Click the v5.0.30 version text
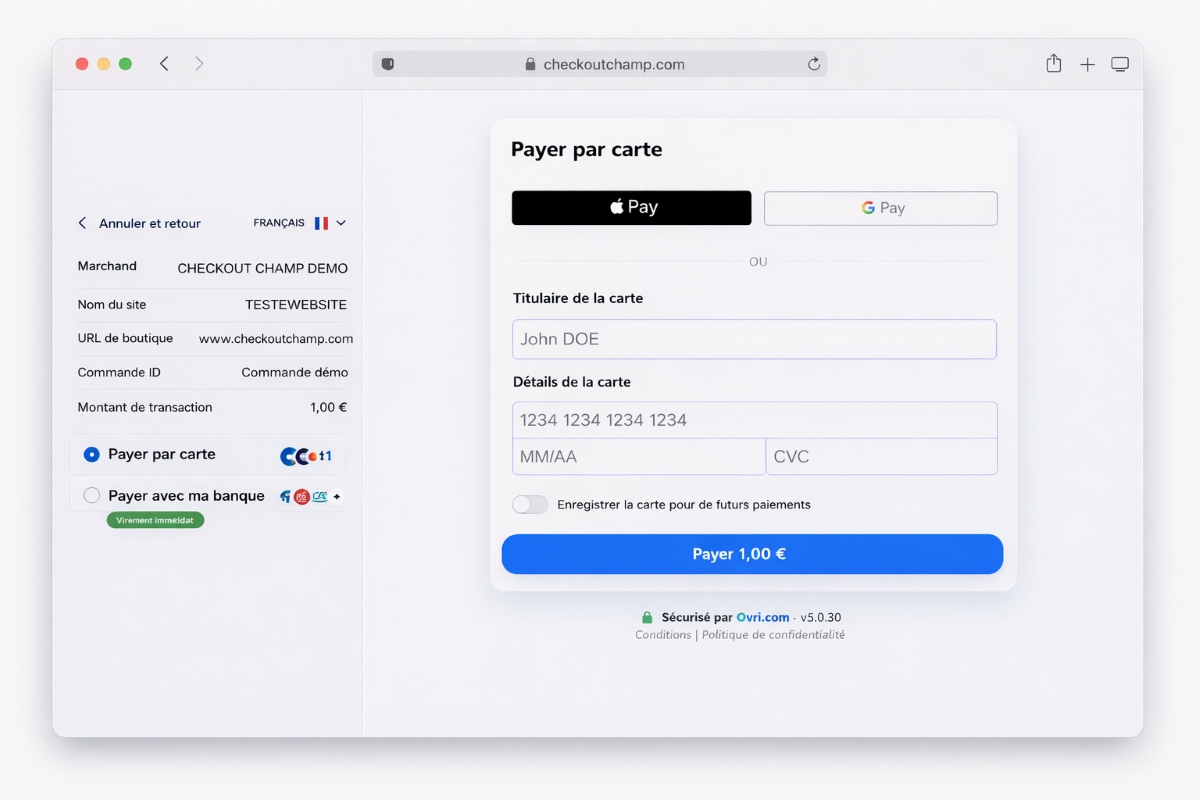 (x=821, y=617)
